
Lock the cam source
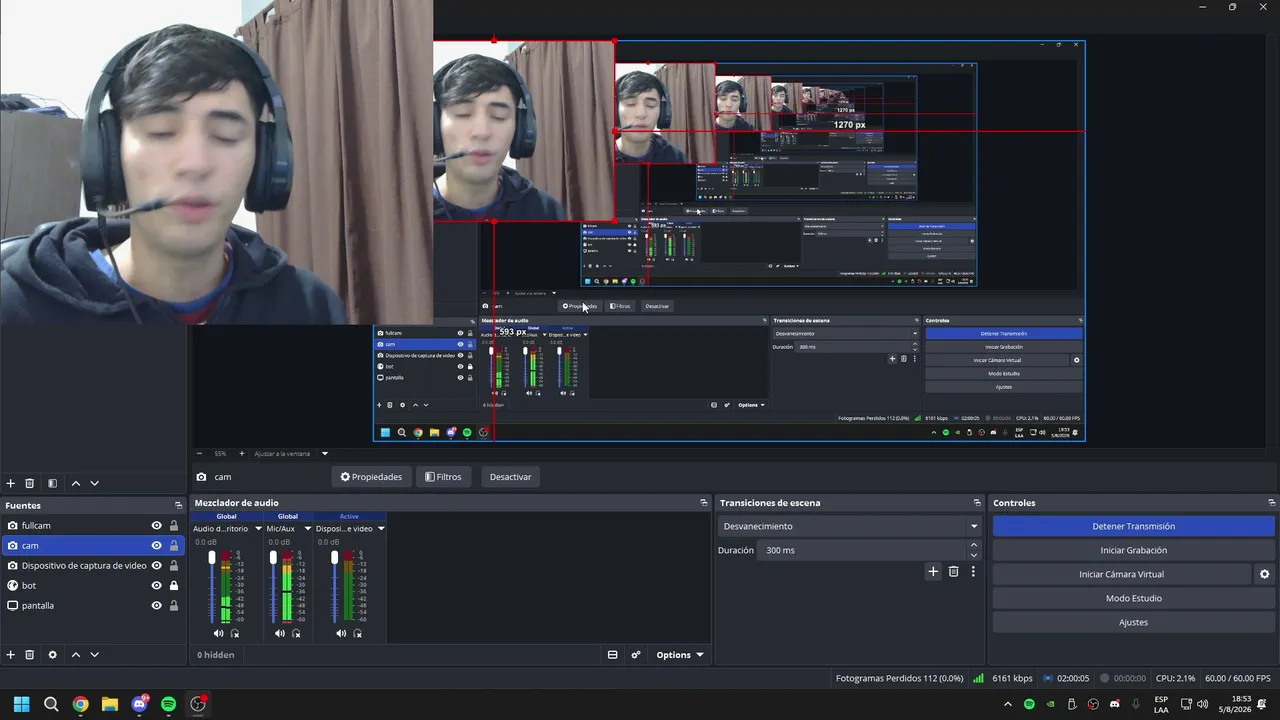(x=174, y=546)
